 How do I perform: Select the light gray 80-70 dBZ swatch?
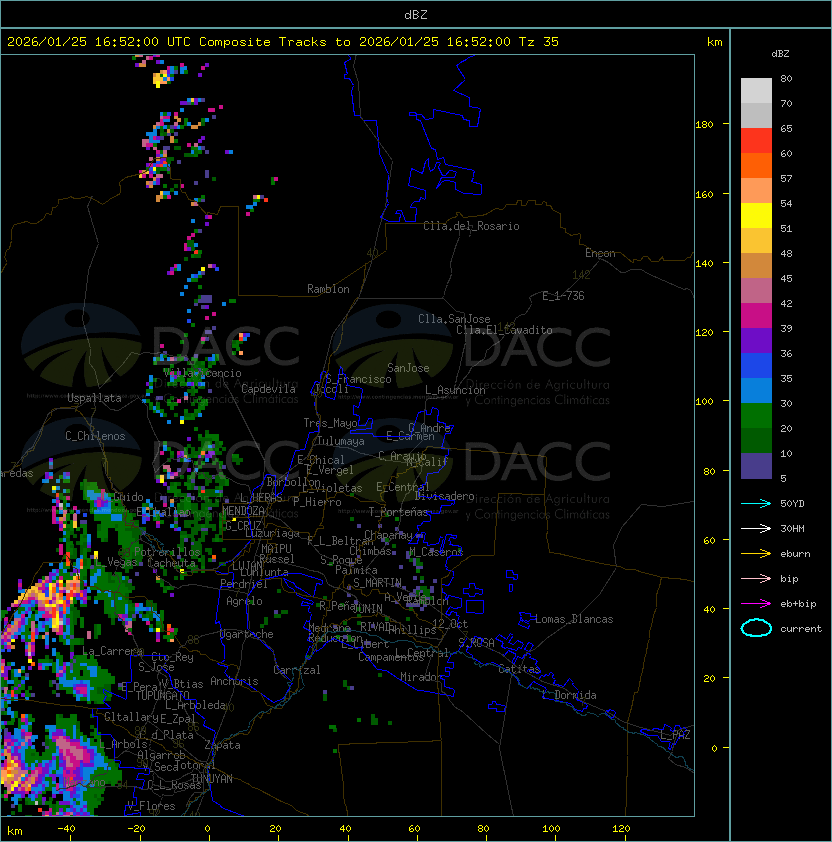tap(756, 90)
